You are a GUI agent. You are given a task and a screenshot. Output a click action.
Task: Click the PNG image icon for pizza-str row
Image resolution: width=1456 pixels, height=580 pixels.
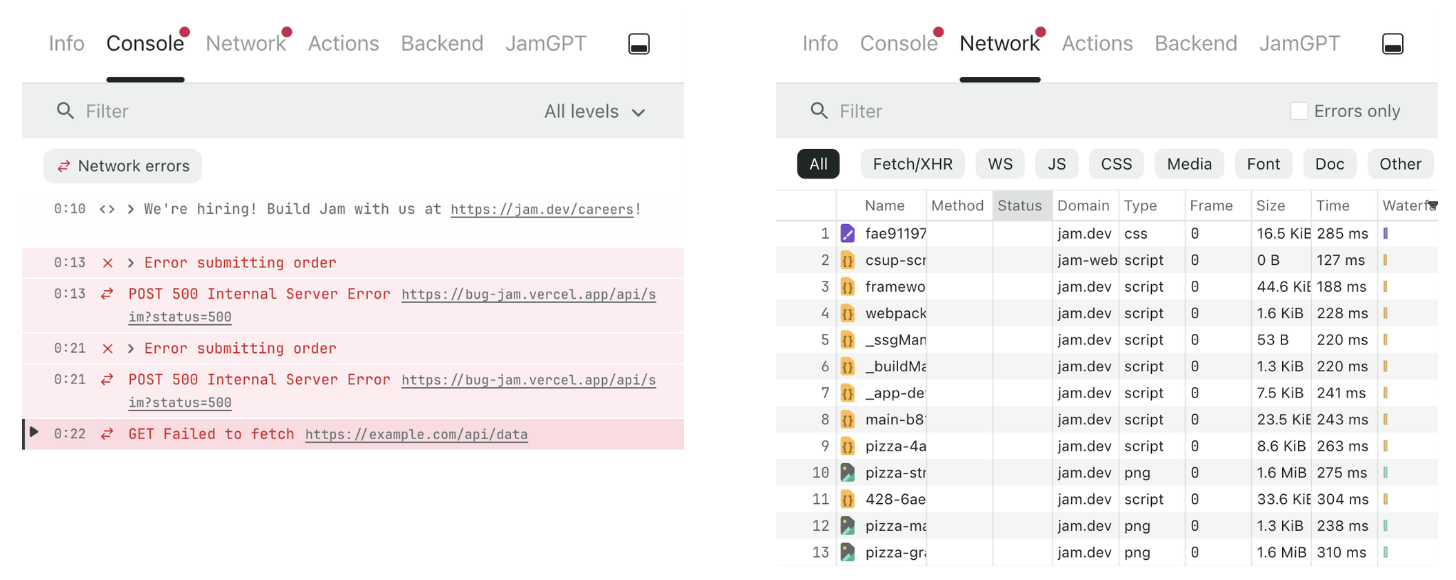pyautogui.click(x=848, y=473)
